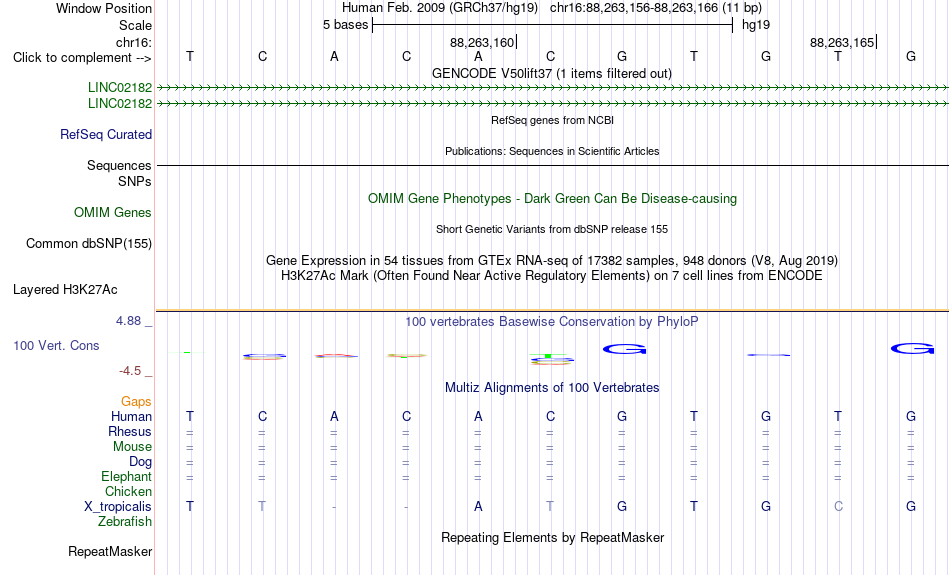This screenshot has width=950, height=575.
Task: Click the faded C in the X_tropicalis row
Action: [839, 507]
